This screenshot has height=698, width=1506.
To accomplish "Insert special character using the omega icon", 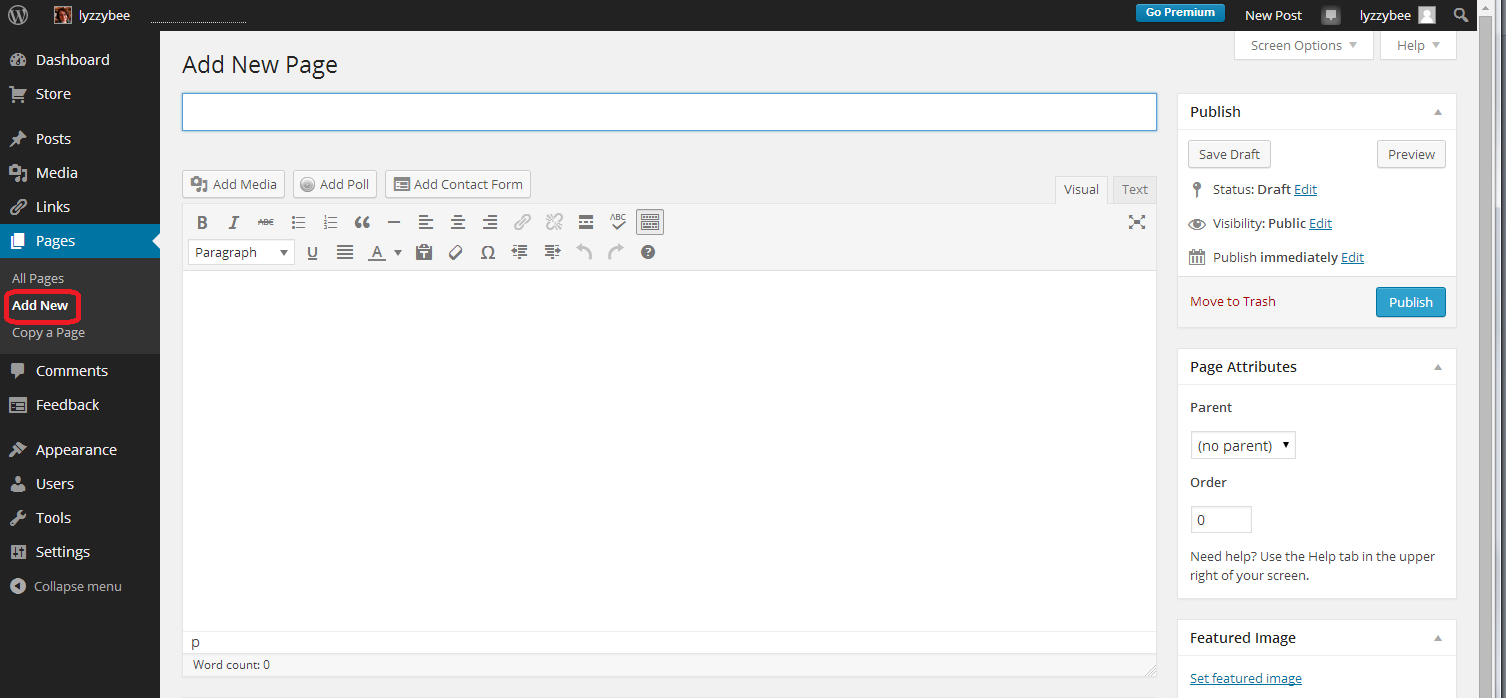I will click(488, 253).
